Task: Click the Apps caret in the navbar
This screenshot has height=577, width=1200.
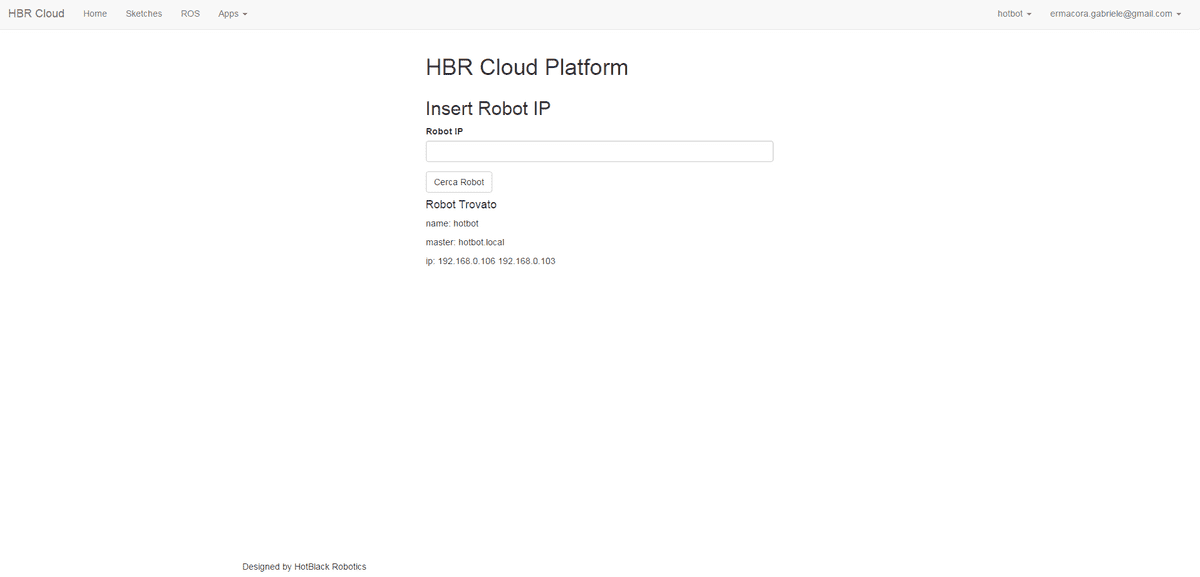Action: [246, 13]
